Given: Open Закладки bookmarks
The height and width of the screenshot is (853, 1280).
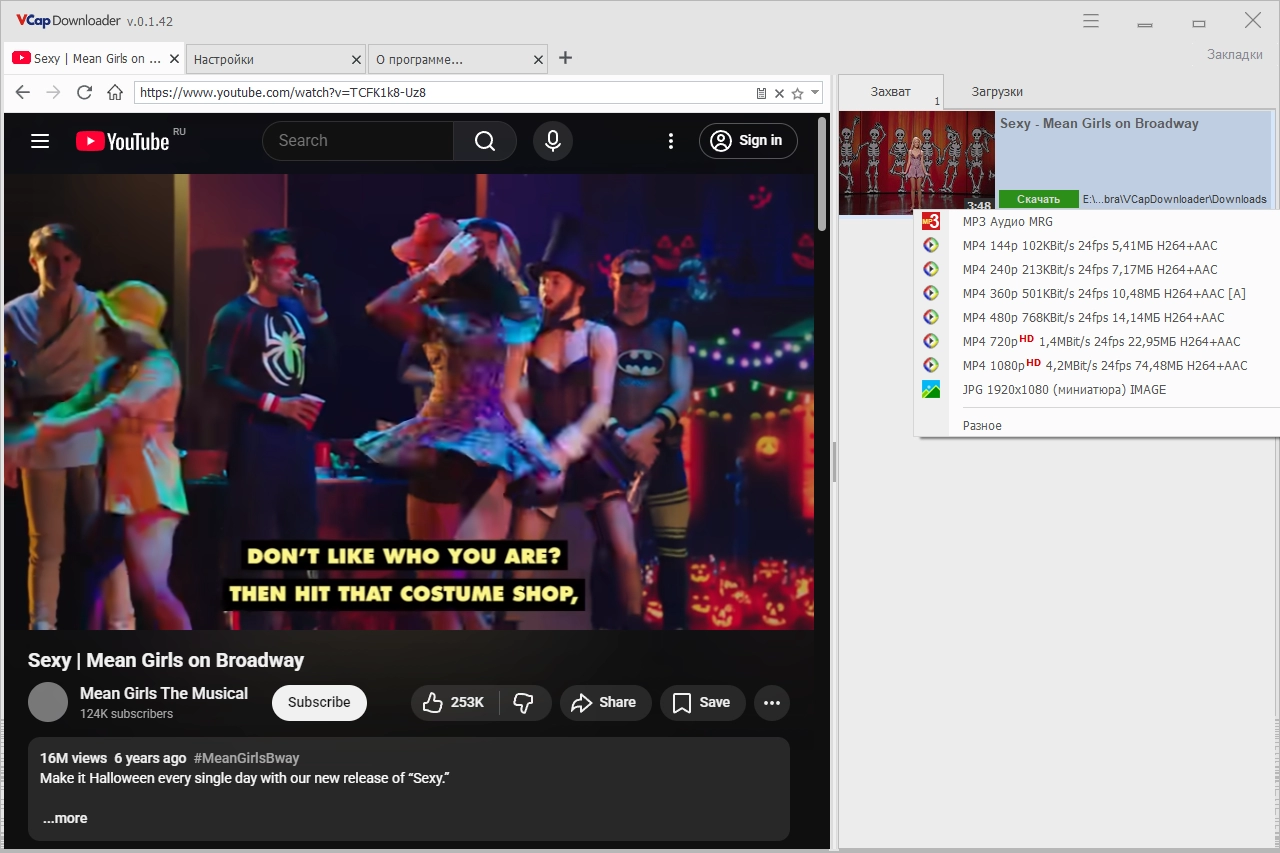Looking at the screenshot, I should pos(1235,55).
